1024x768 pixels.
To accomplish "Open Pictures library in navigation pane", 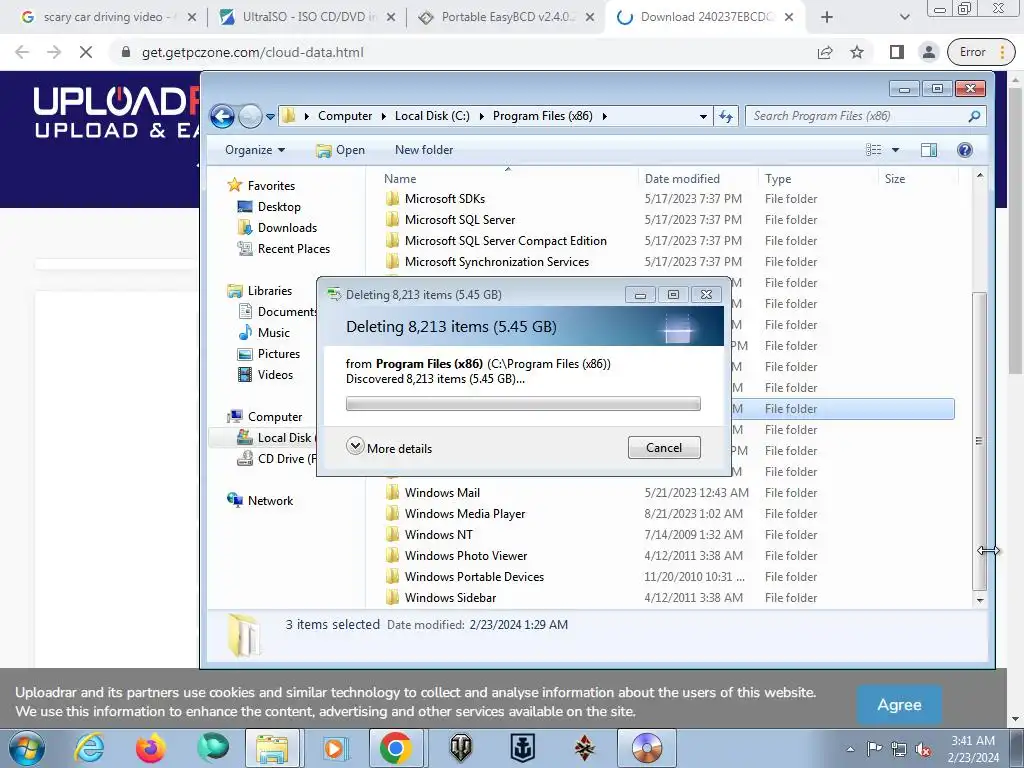I will [x=279, y=353].
